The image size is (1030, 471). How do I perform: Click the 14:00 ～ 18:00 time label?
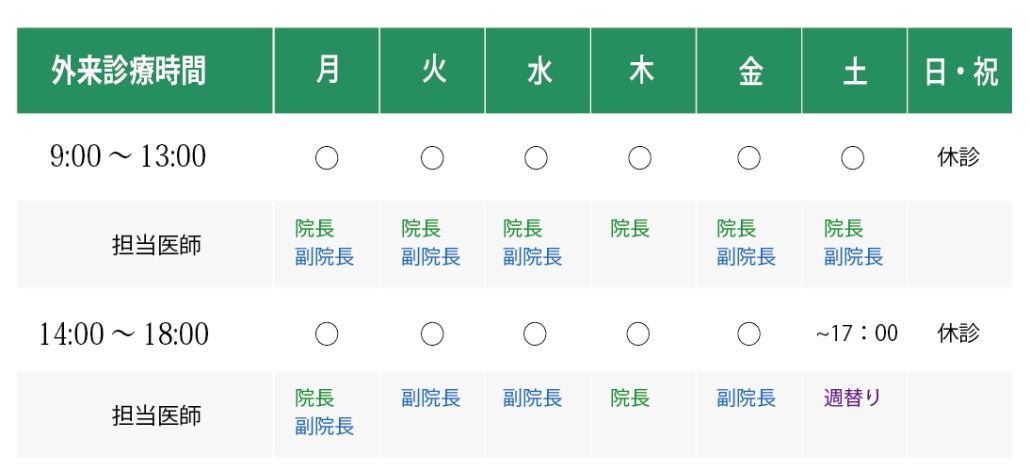pyautogui.click(x=123, y=334)
